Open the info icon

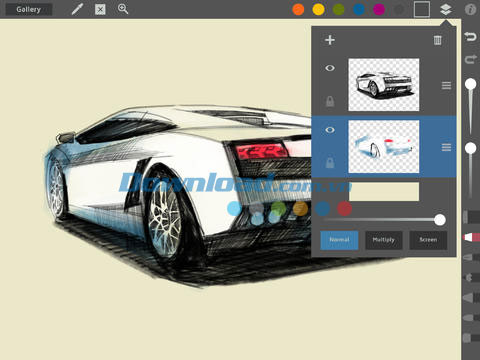(470, 10)
